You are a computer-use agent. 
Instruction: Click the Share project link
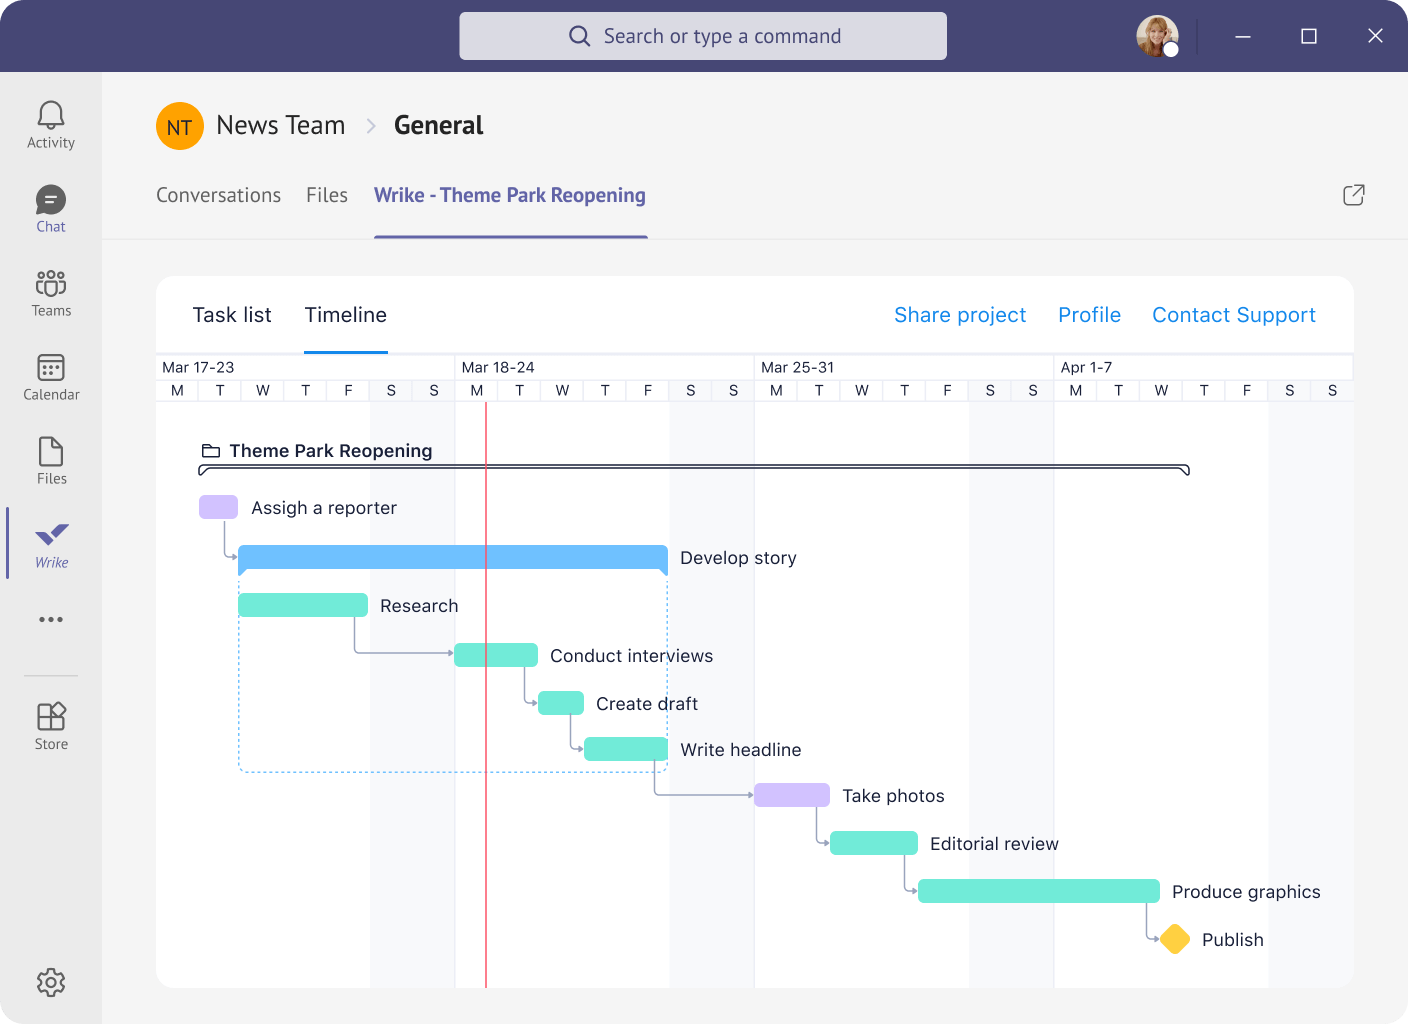[x=960, y=315]
